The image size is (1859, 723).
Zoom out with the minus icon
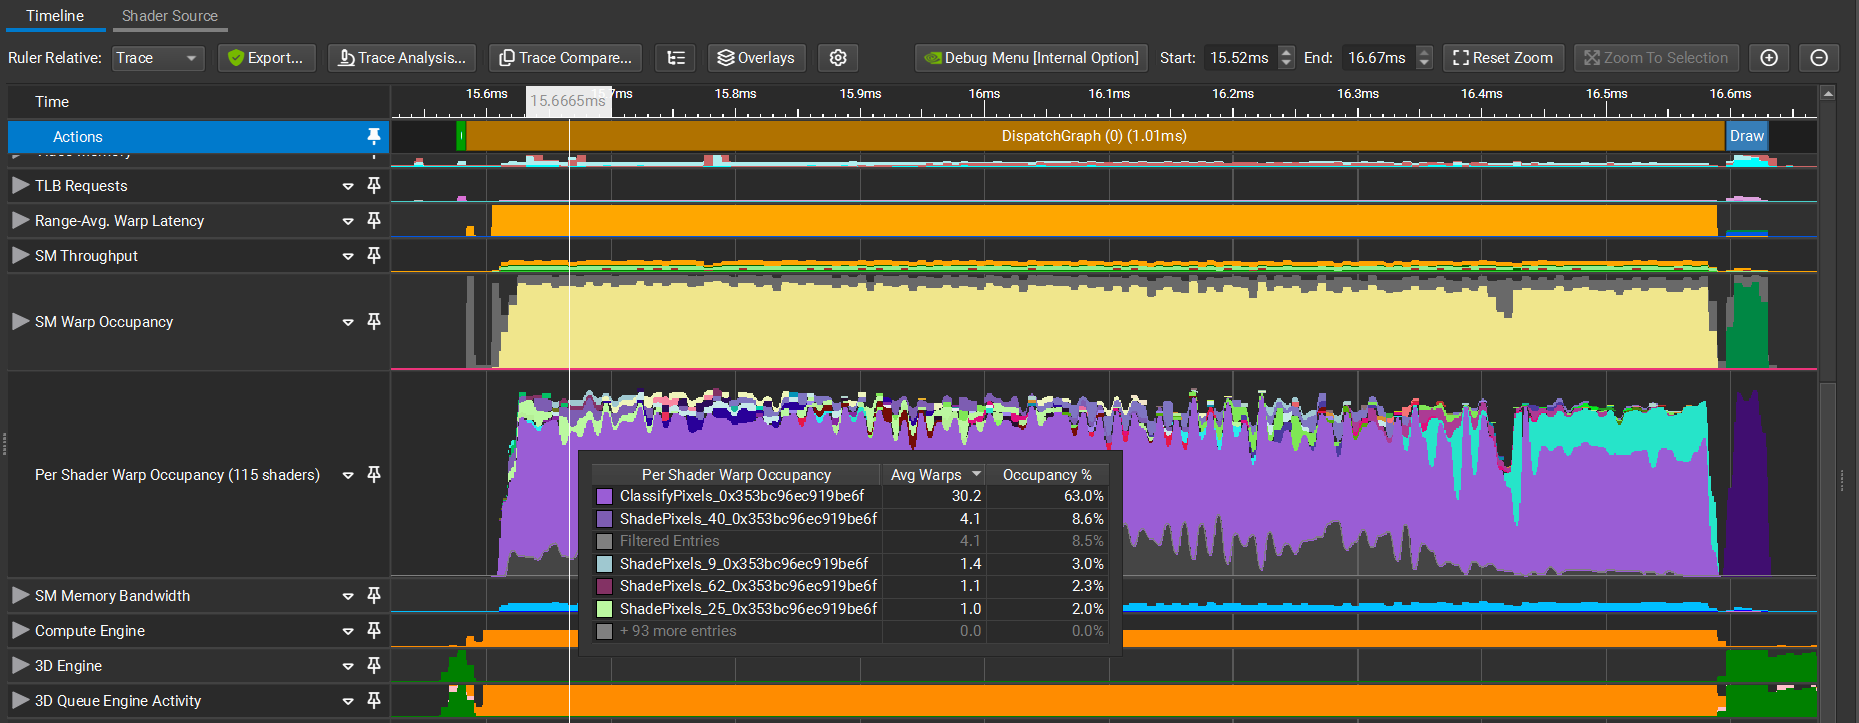(x=1819, y=58)
